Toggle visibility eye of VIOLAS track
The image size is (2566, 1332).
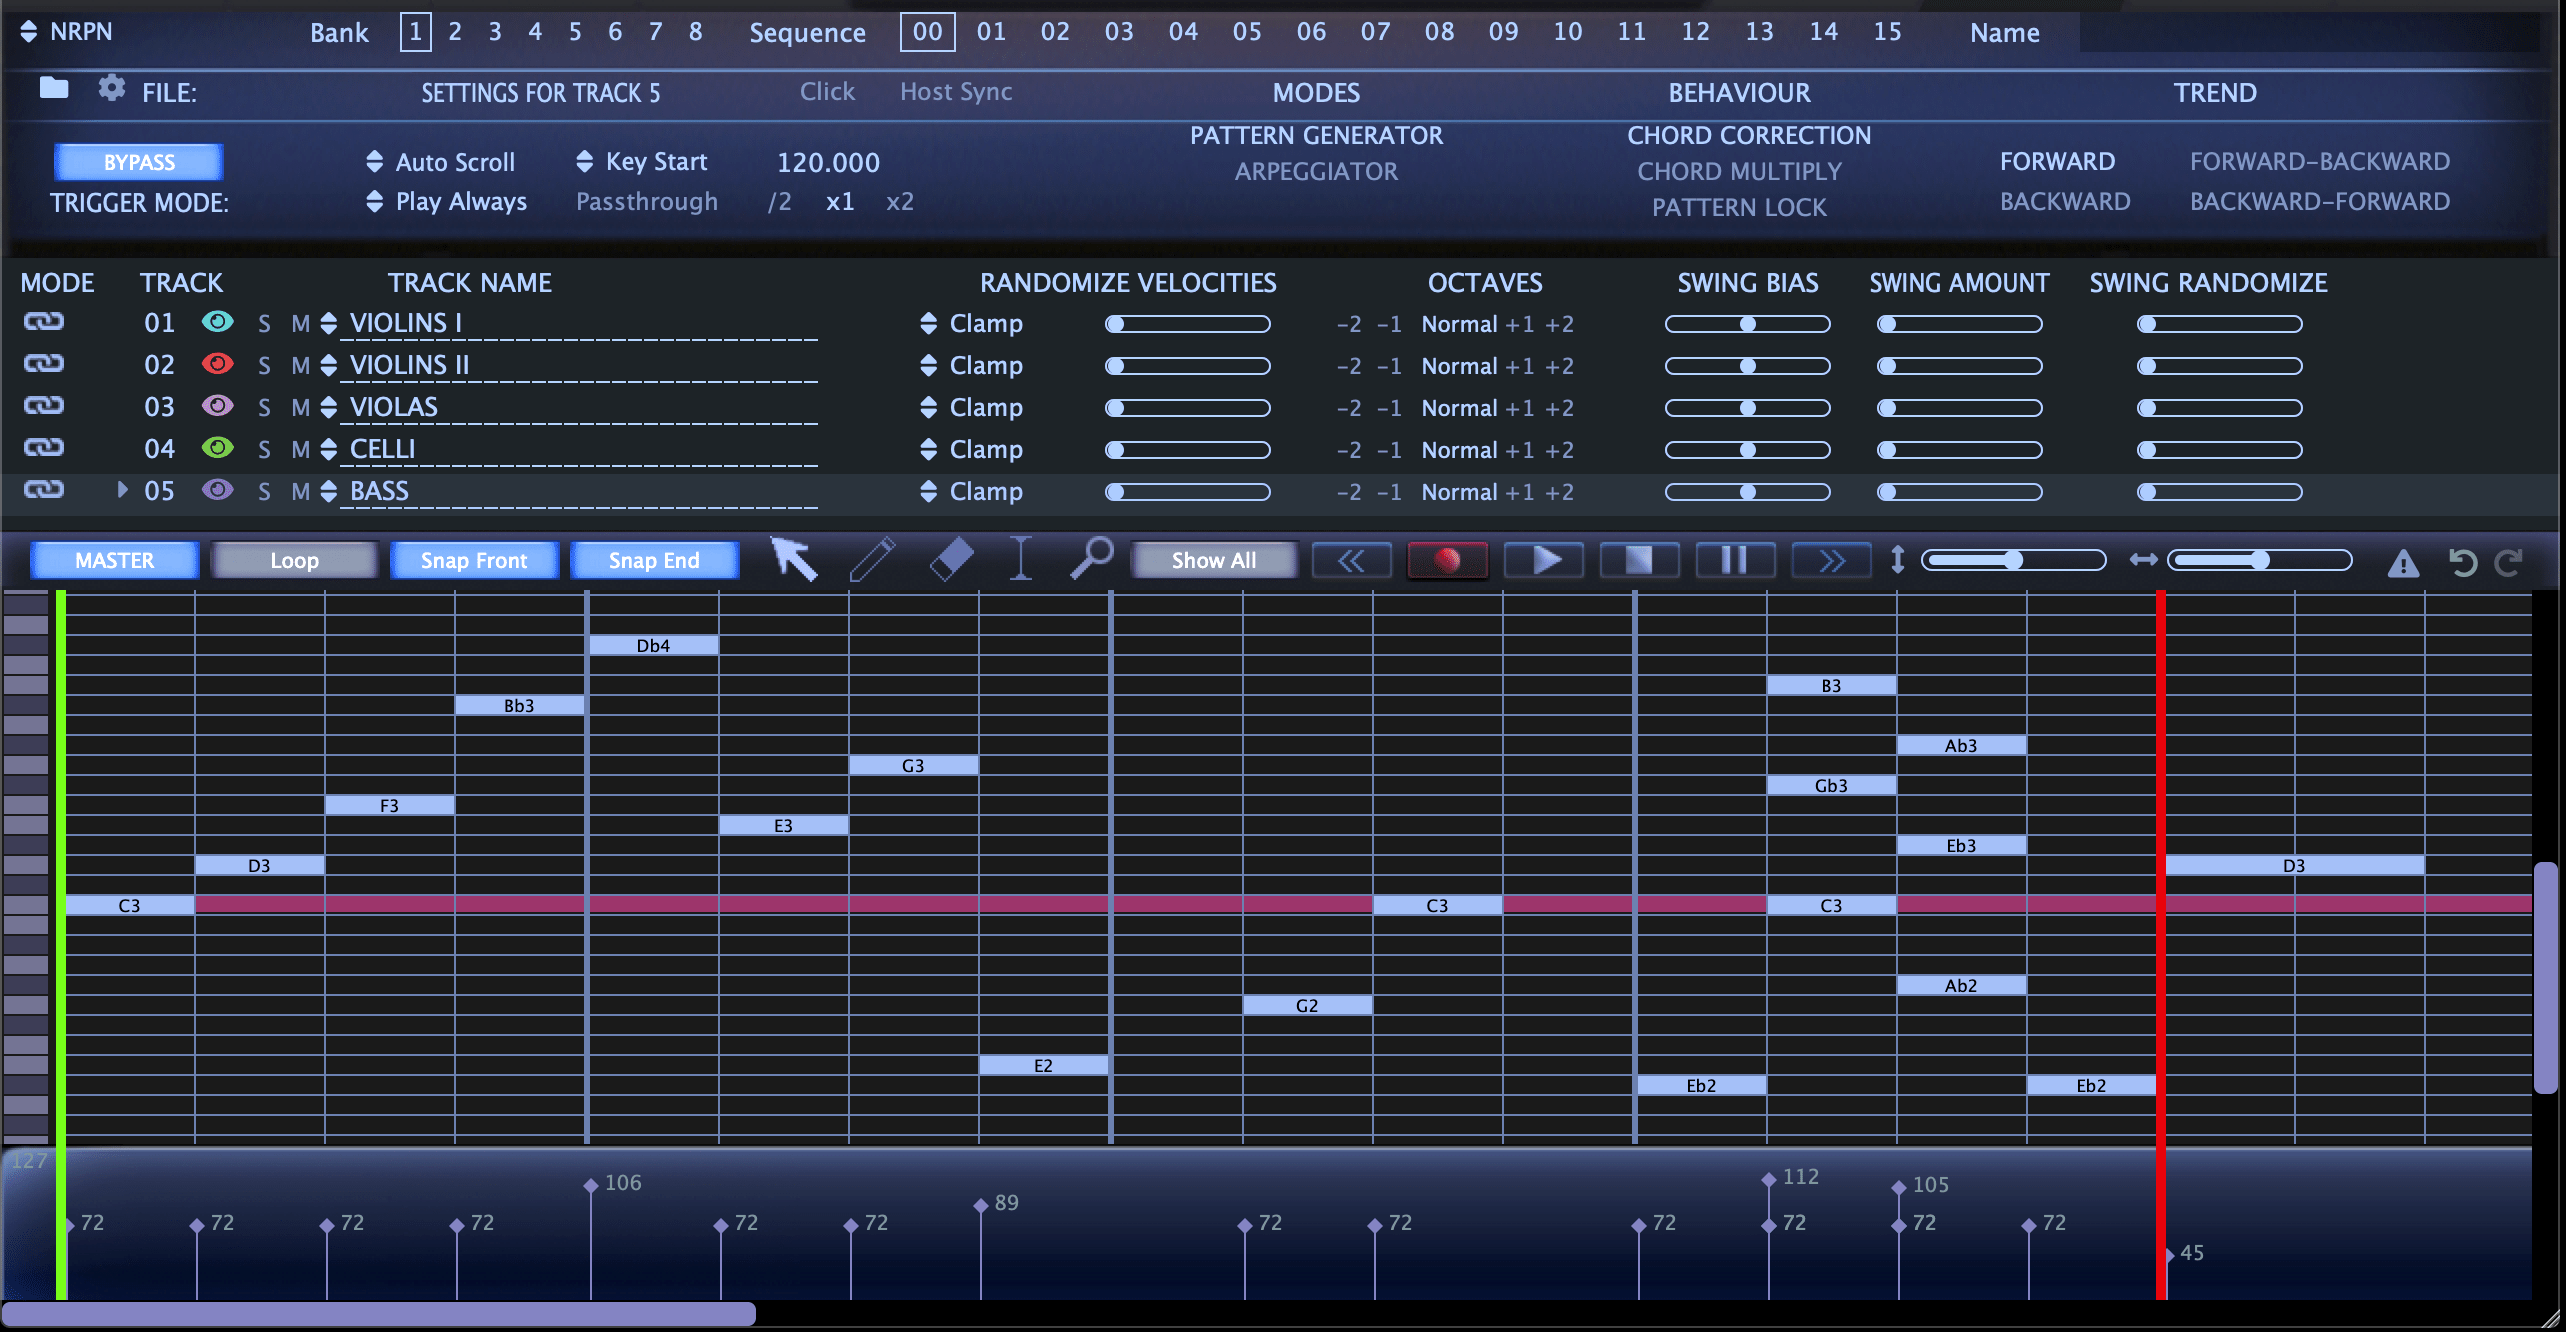point(217,406)
